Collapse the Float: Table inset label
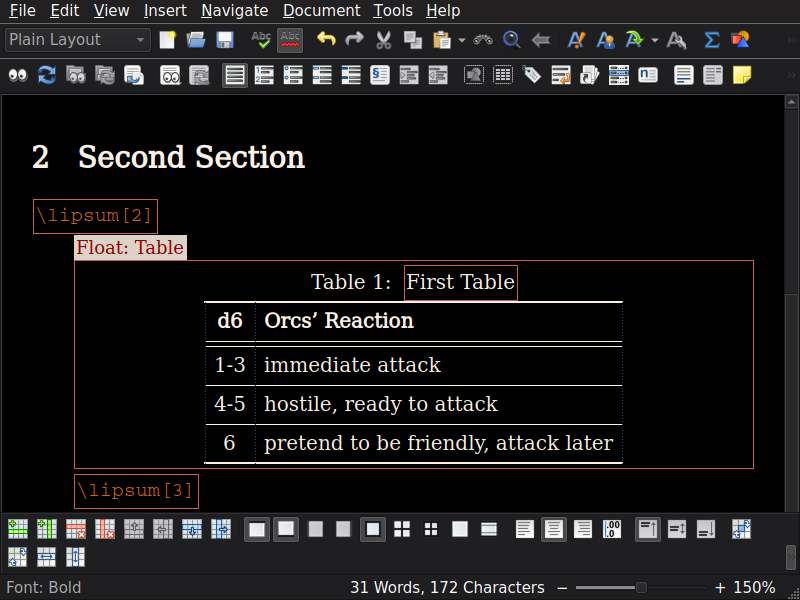The width and height of the screenshot is (800, 600). (130, 247)
